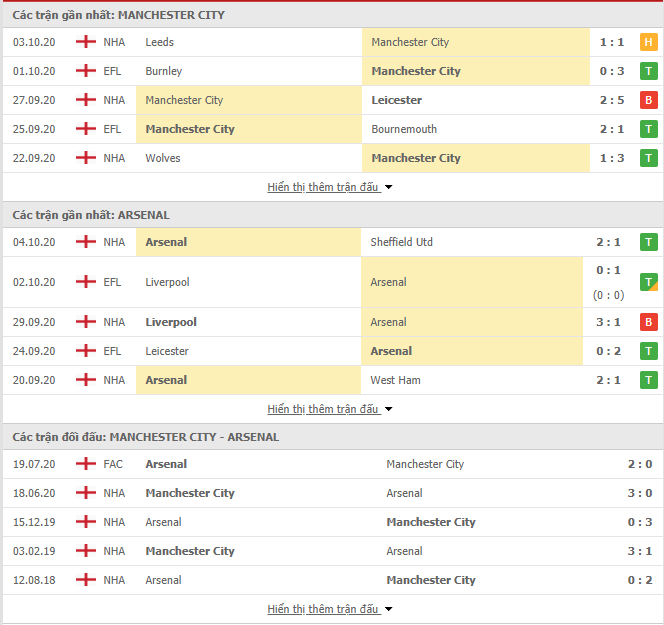Click the 12.08.18 head-to-head match row date
The height and width of the screenshot is (625, 664).
pyautogui.click(x=34, y=580)
